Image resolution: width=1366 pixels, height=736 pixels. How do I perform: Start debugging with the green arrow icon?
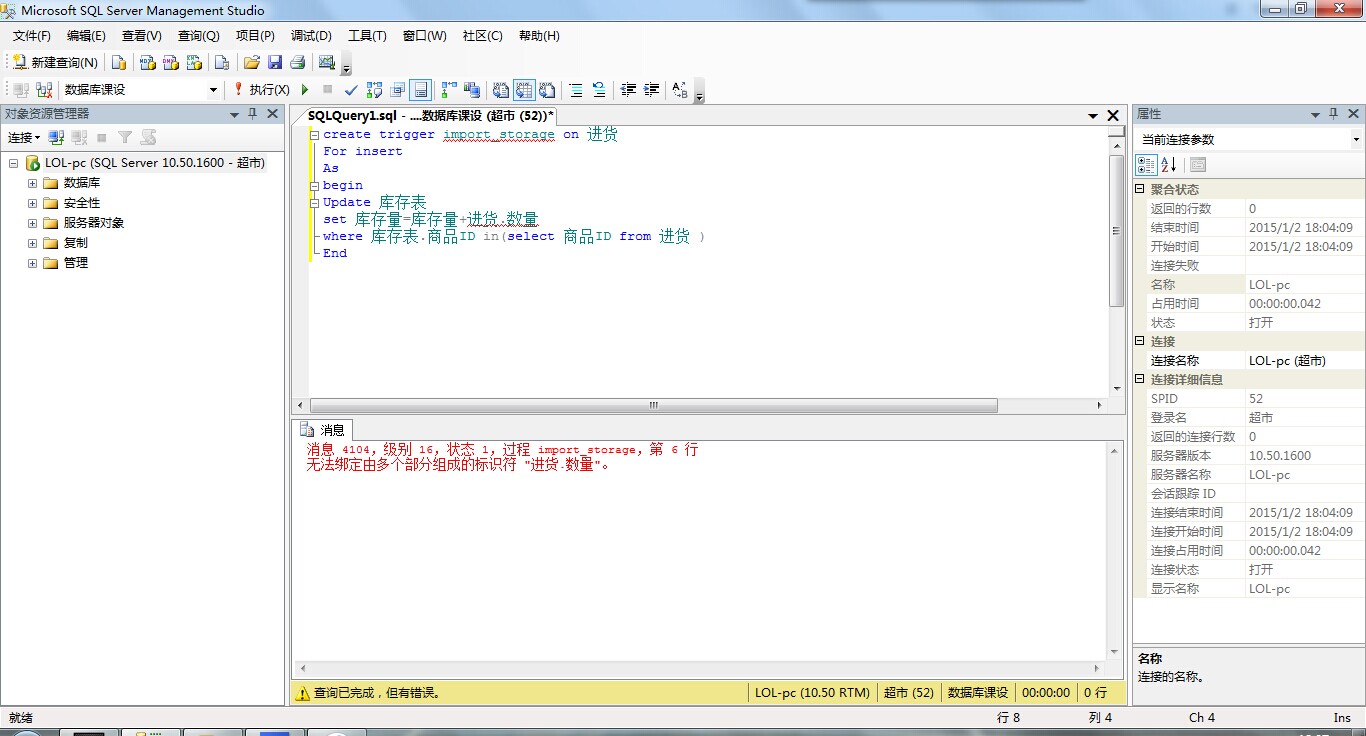pyautogui.click(x=306, y=90)
